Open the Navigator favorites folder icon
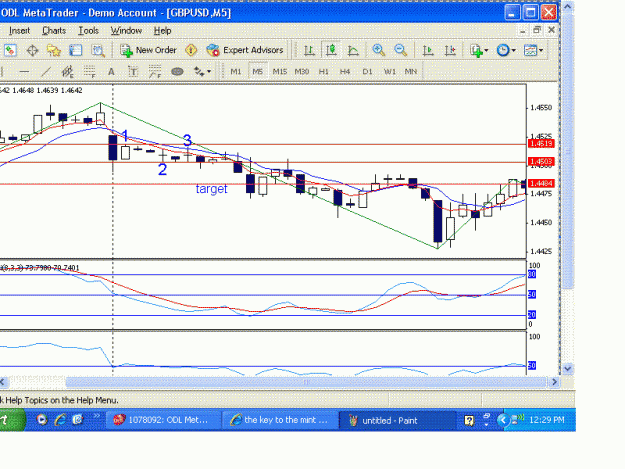 click(x=54, y=50)
